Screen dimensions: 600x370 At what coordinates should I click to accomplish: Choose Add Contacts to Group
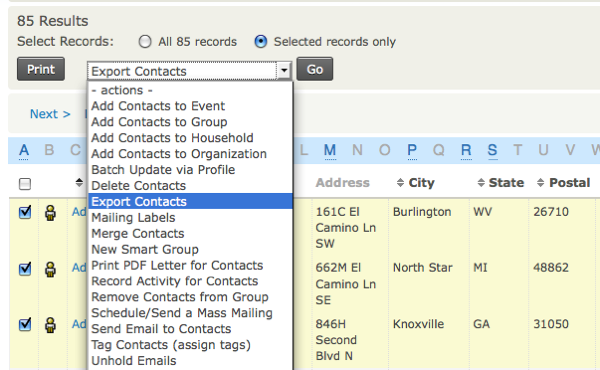coord(191,122)
